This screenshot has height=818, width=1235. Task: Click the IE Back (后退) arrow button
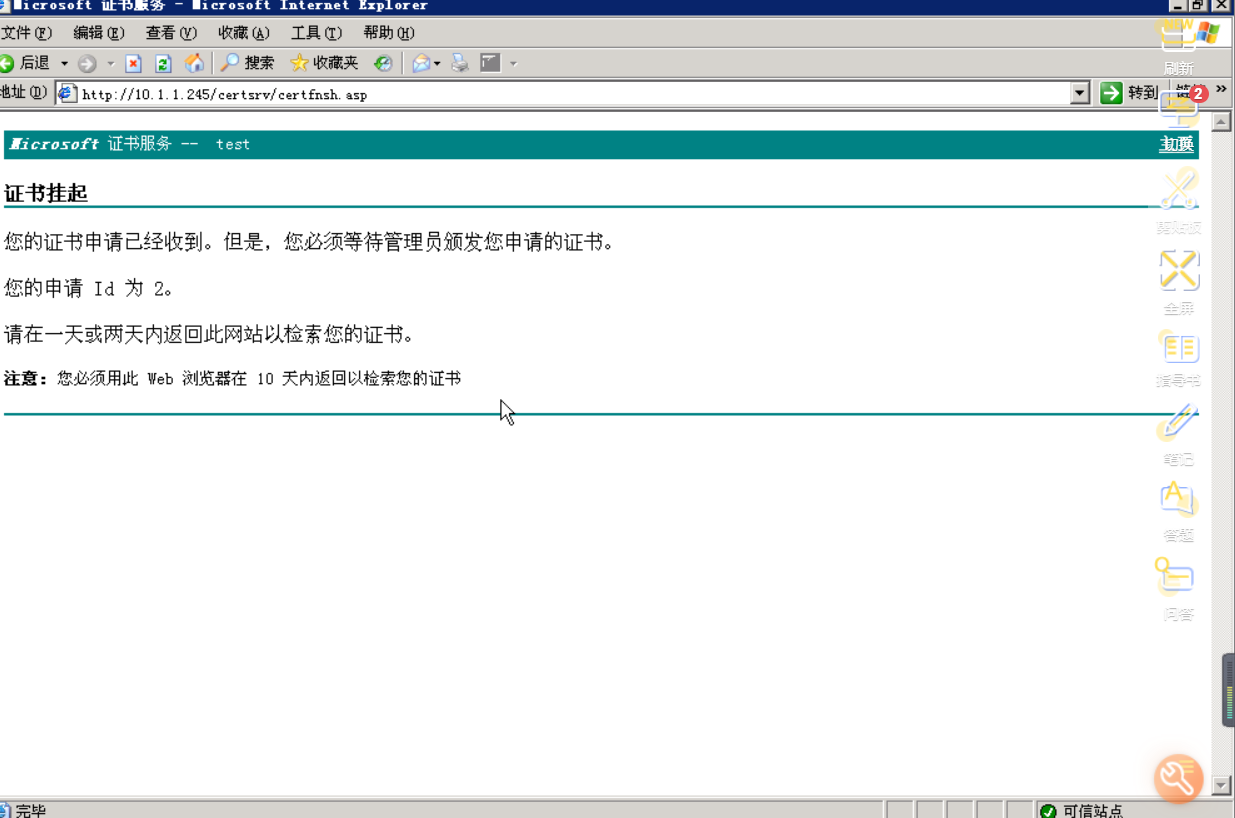25,63
